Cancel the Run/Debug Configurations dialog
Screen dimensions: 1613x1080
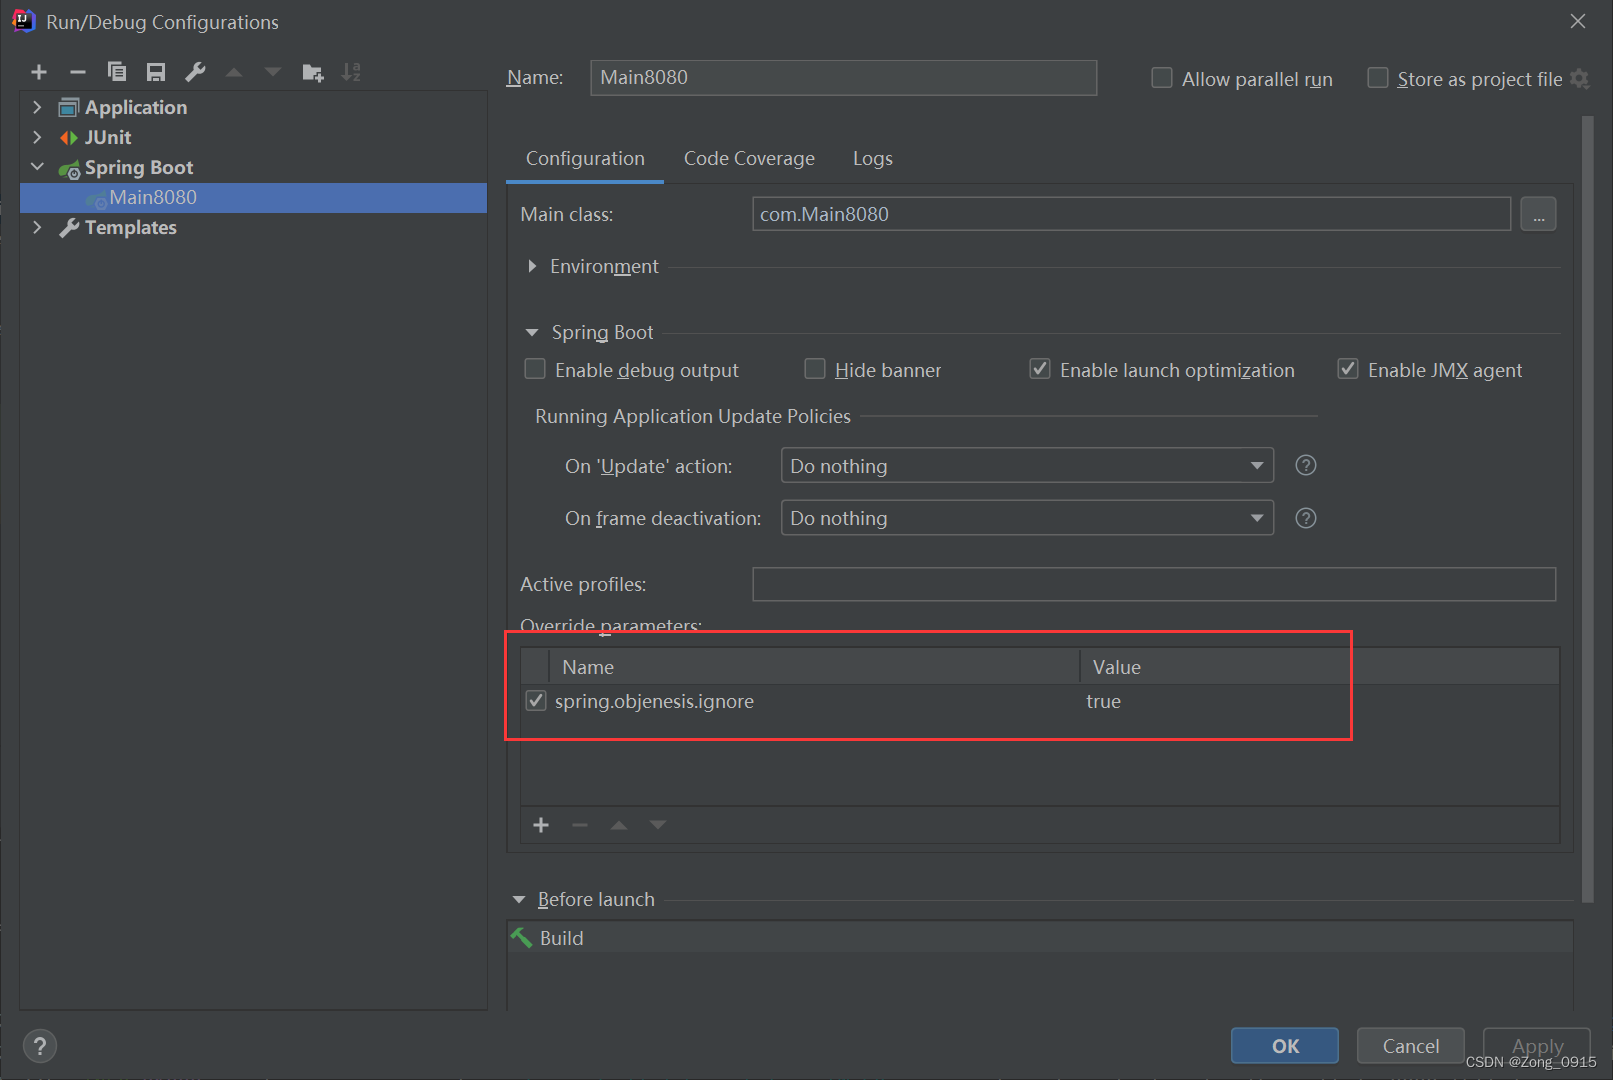1411,1046
